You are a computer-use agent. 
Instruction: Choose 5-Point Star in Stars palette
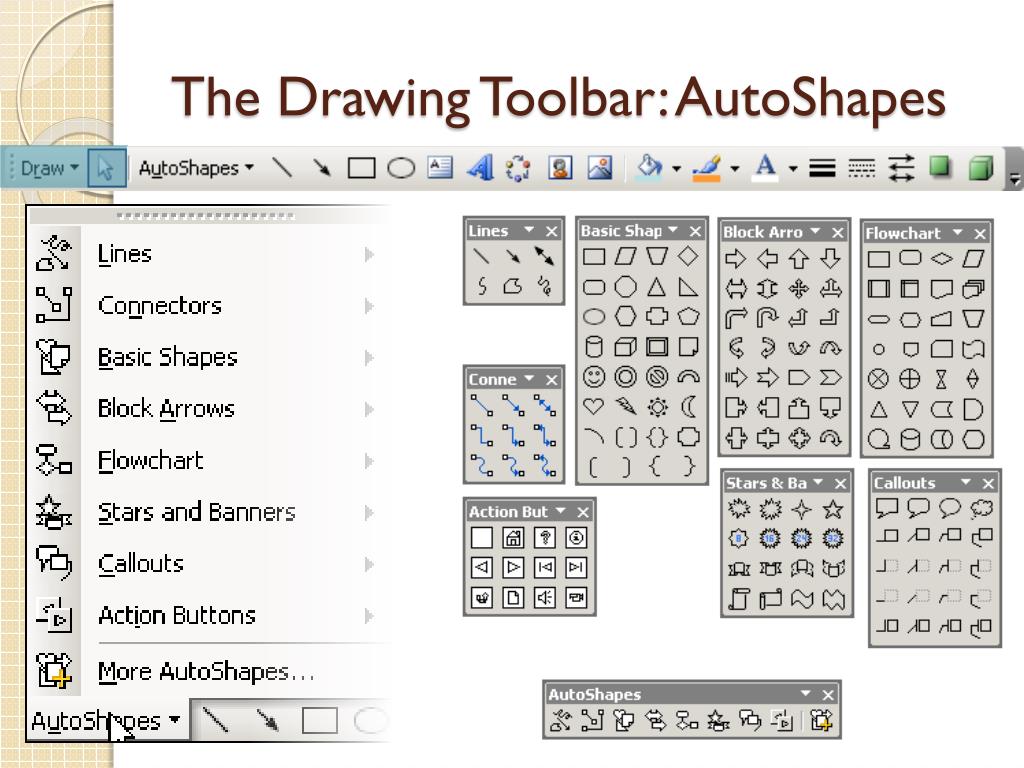(833, 509)
